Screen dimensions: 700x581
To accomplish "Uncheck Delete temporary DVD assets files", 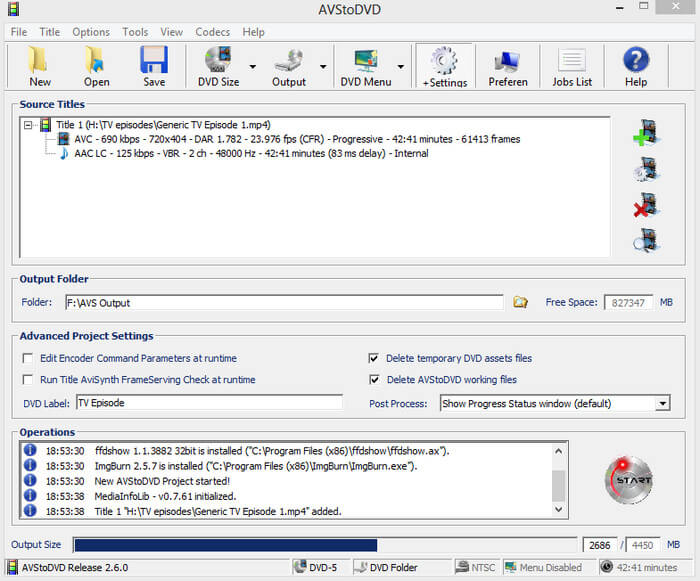I will [x=374, y=358].
